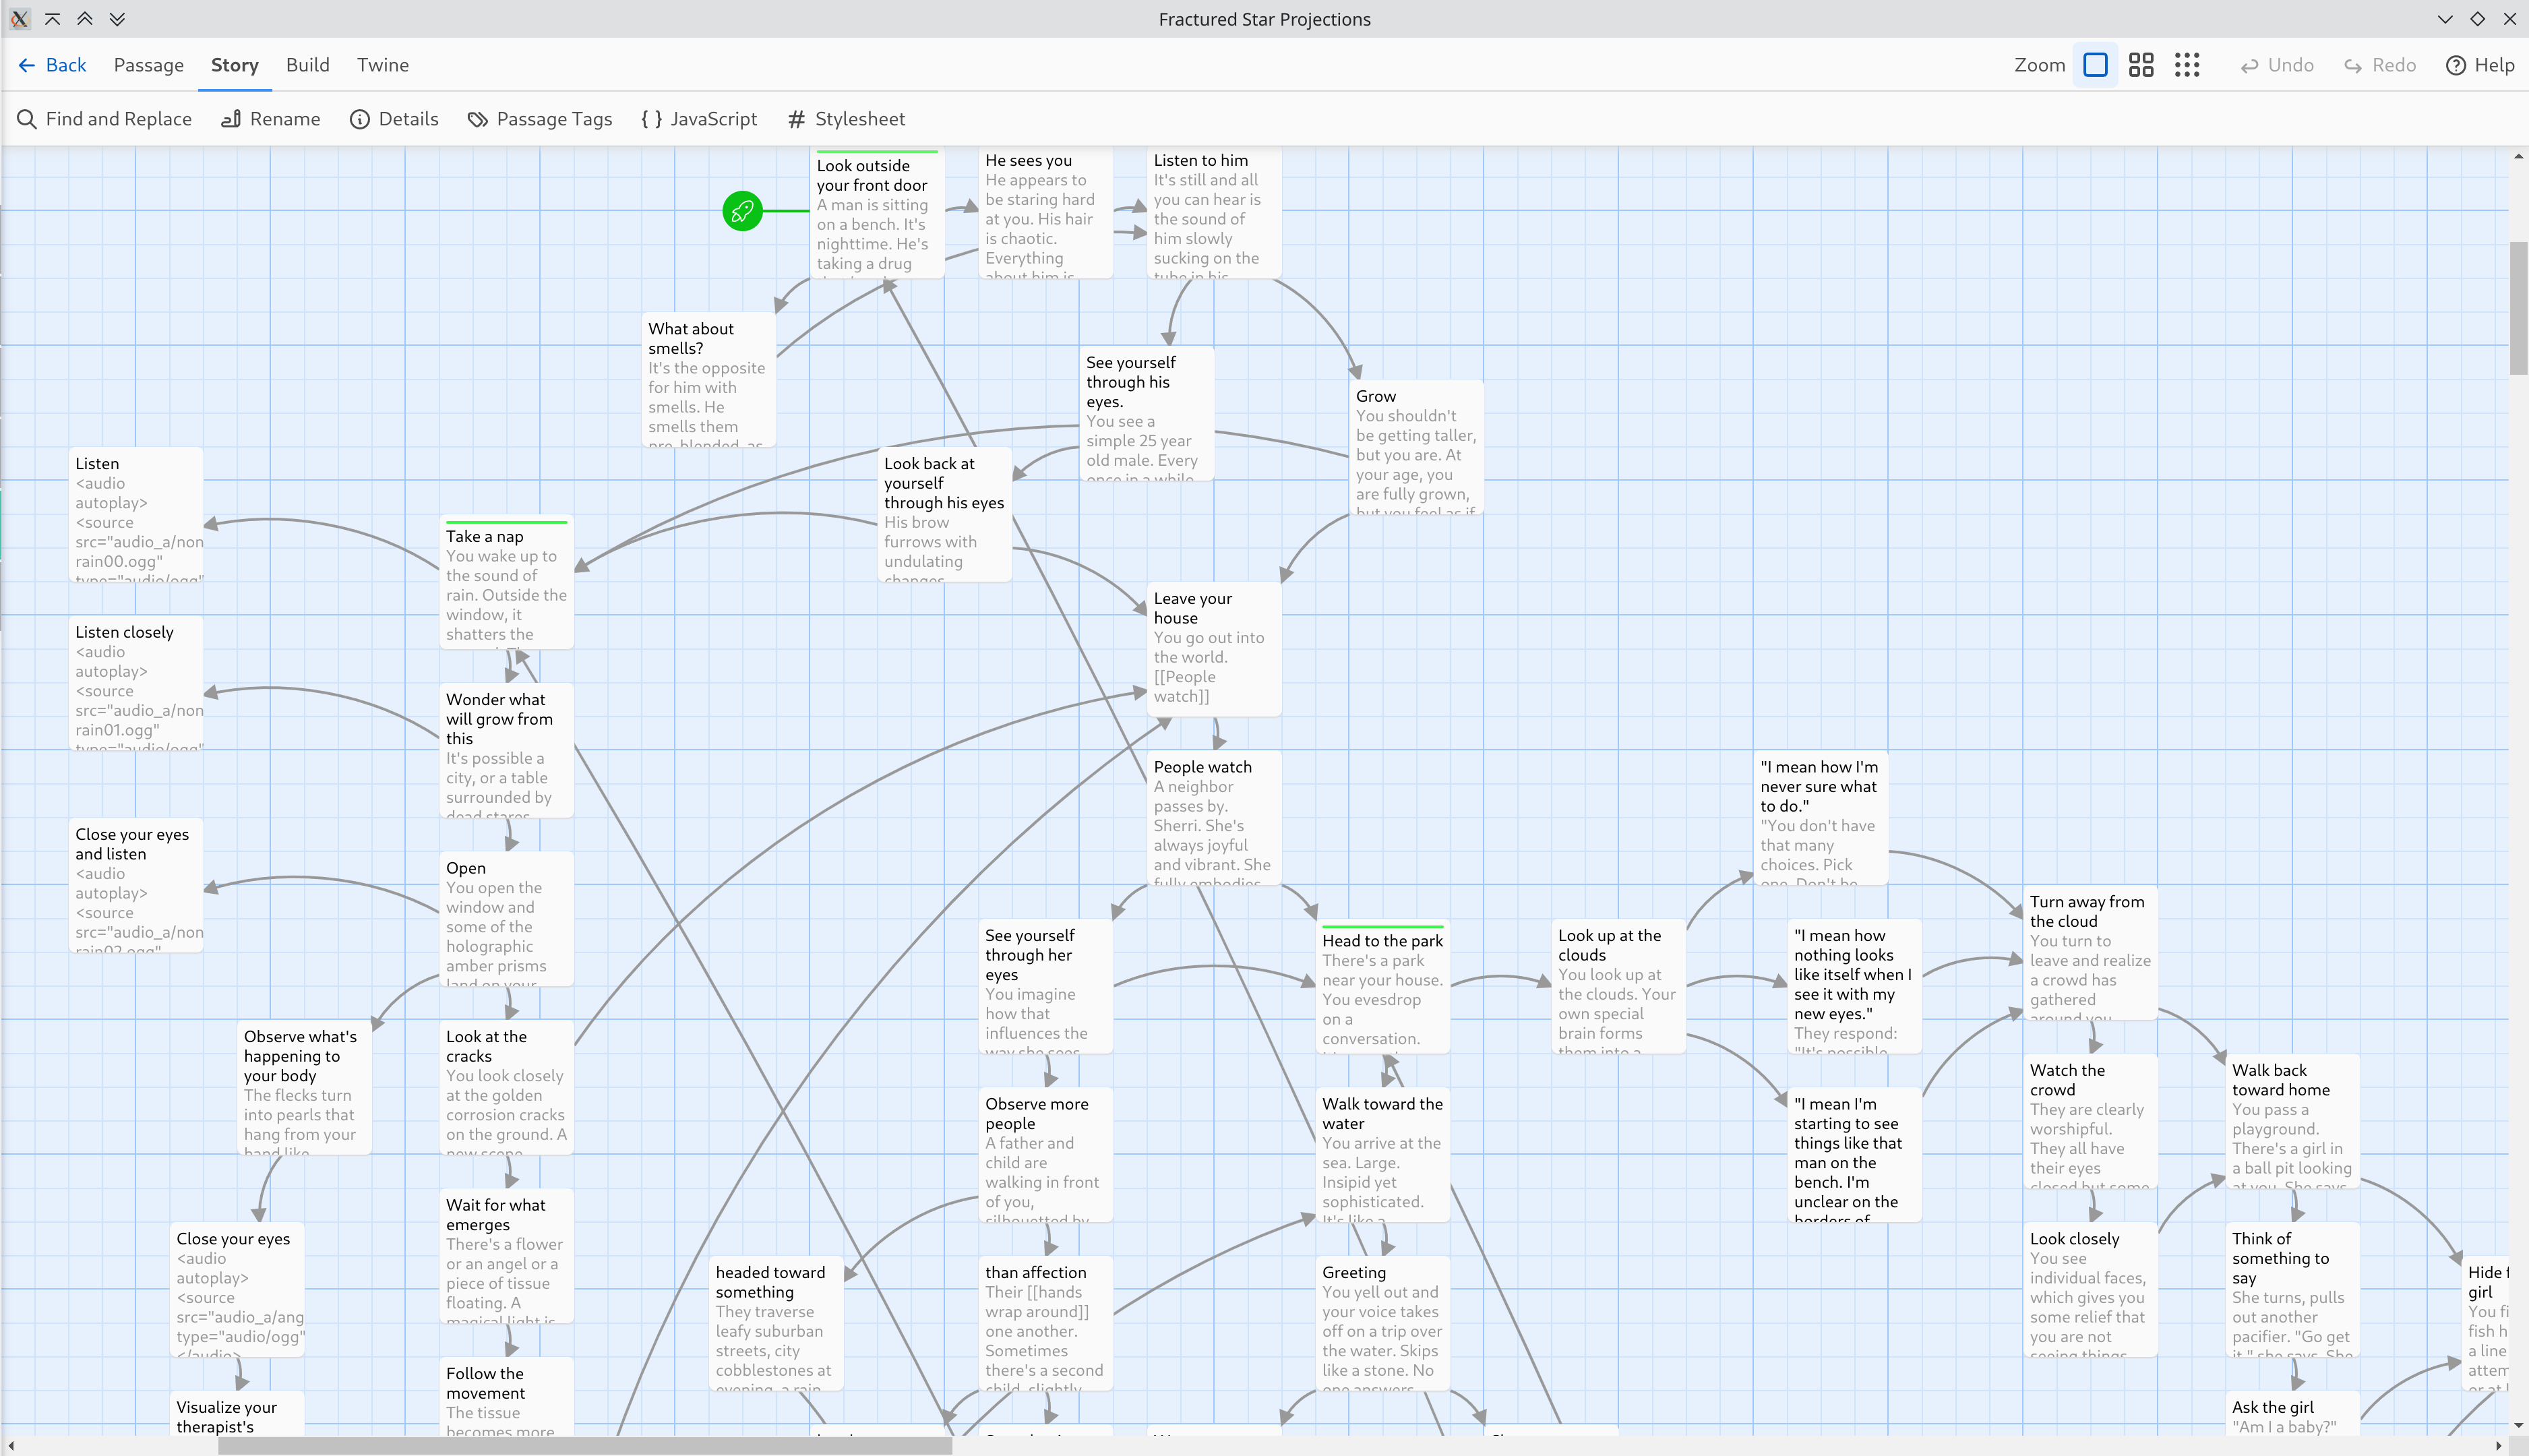Open the Twine tab
This screenshot has height=1456, width=2529.
click(382, 65)
